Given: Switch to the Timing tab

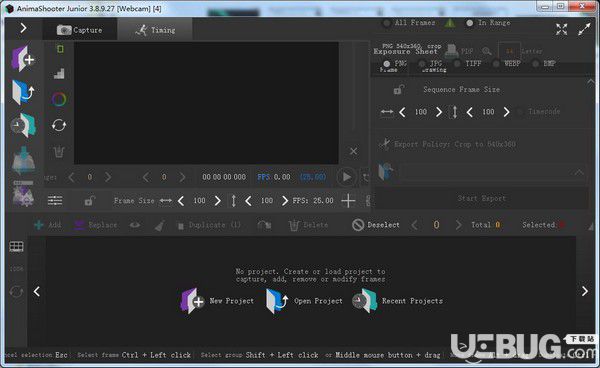Looking at the screenshot, I should (x=155, y=30).
